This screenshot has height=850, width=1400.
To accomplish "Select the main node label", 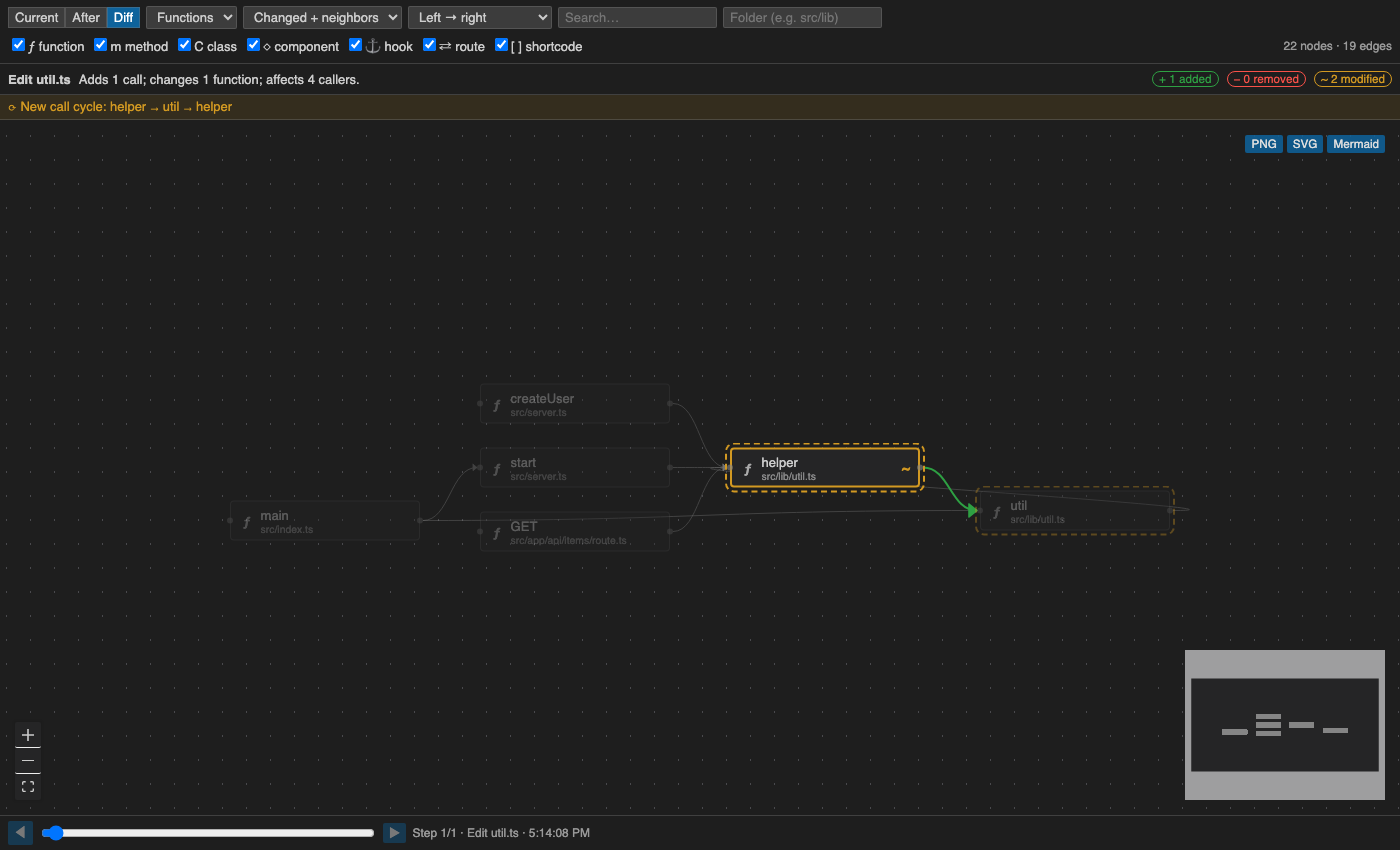I will tap(274, 515).
